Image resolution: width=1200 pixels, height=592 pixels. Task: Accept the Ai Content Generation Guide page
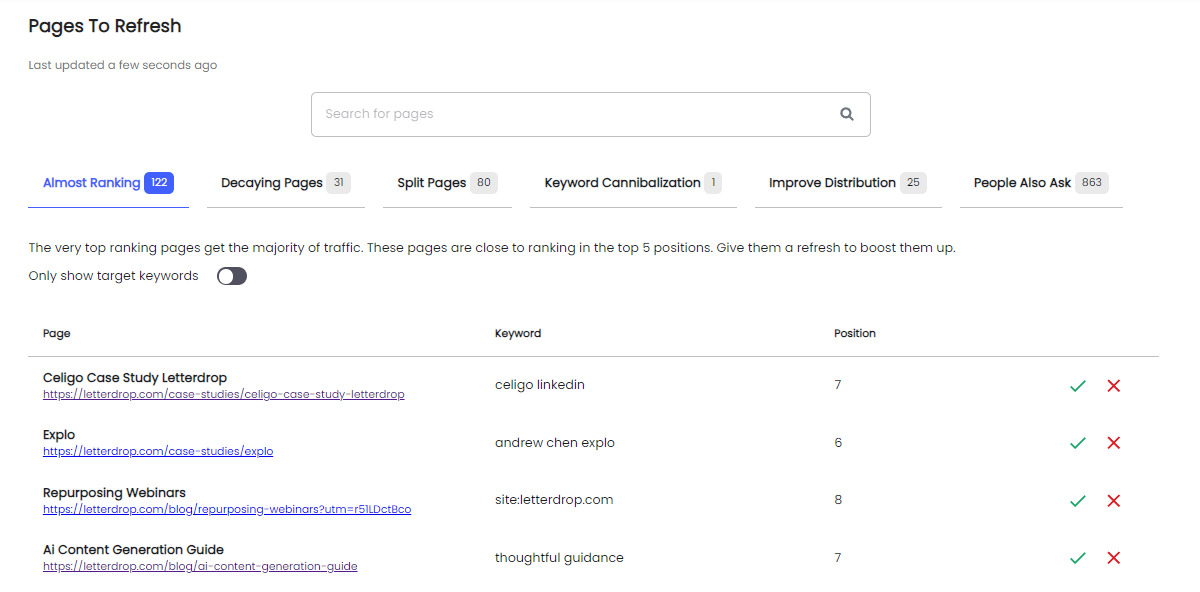click(1078, 557)
